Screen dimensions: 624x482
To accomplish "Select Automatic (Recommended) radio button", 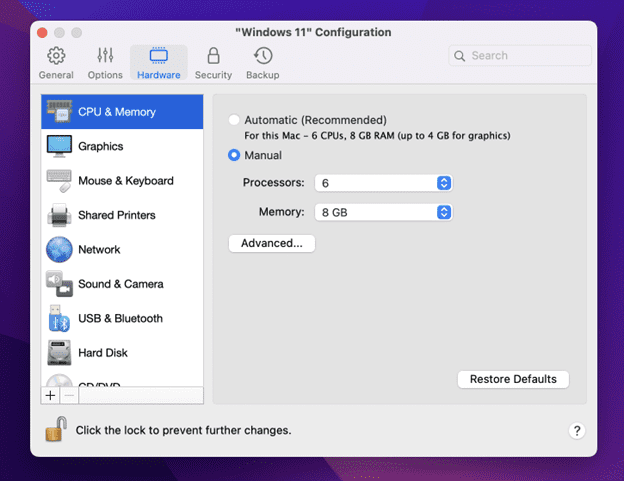I will [234, 121].
